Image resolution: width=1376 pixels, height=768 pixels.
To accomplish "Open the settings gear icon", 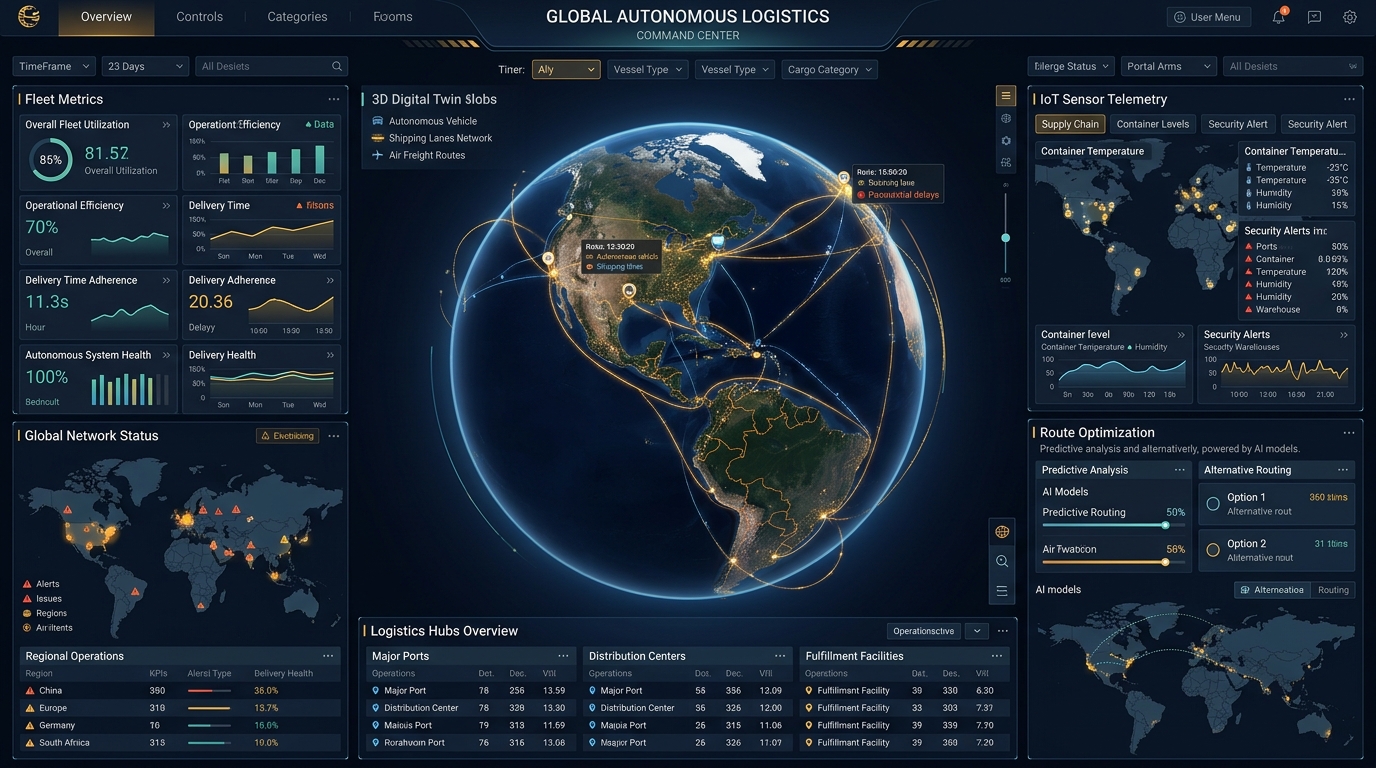I will point(1350,17).
